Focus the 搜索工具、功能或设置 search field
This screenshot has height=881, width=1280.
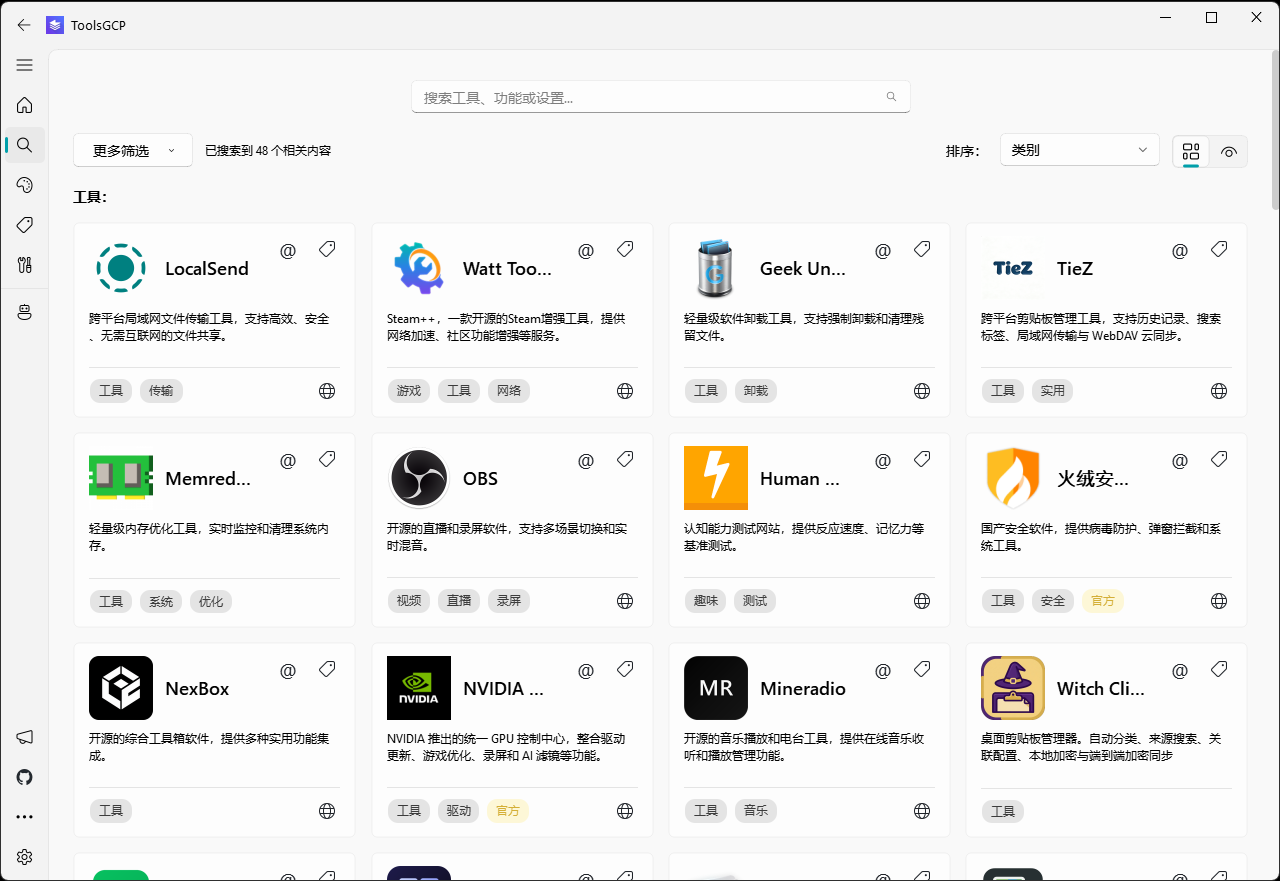pos(661,97)
